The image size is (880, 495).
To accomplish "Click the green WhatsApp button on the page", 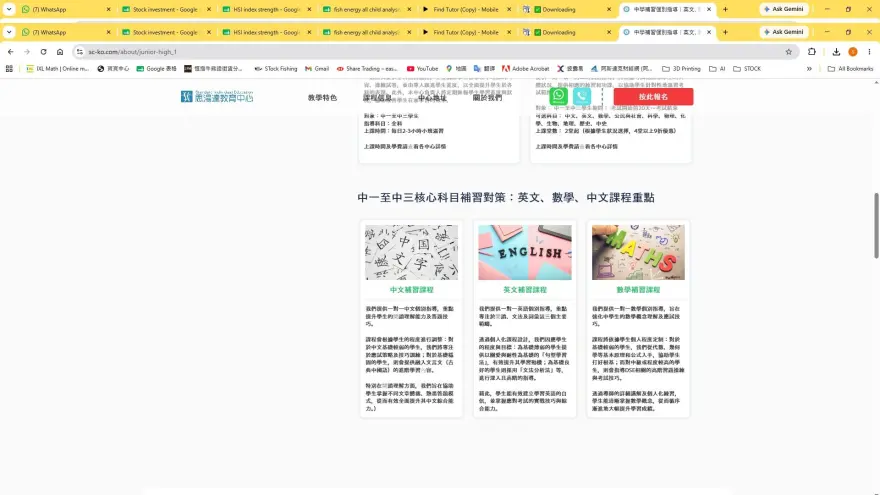I will (558, 96).
